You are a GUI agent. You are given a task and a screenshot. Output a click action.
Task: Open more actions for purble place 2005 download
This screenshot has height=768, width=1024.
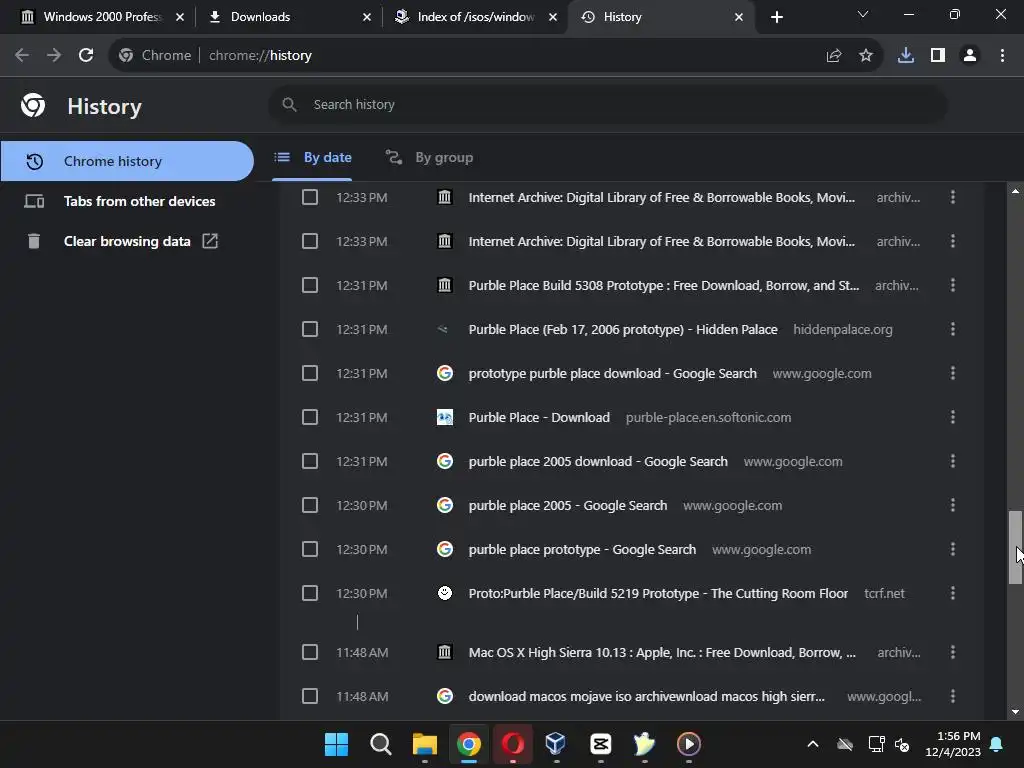pos(953,461)
